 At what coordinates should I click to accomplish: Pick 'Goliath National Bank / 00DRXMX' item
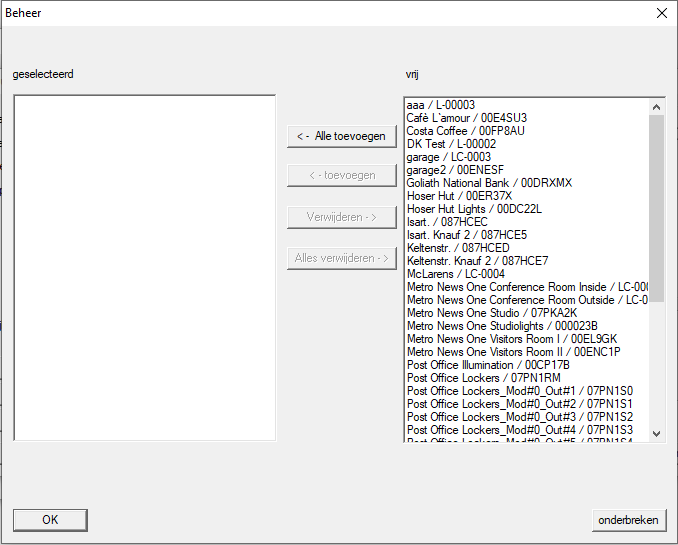click(x=489, y=183)
